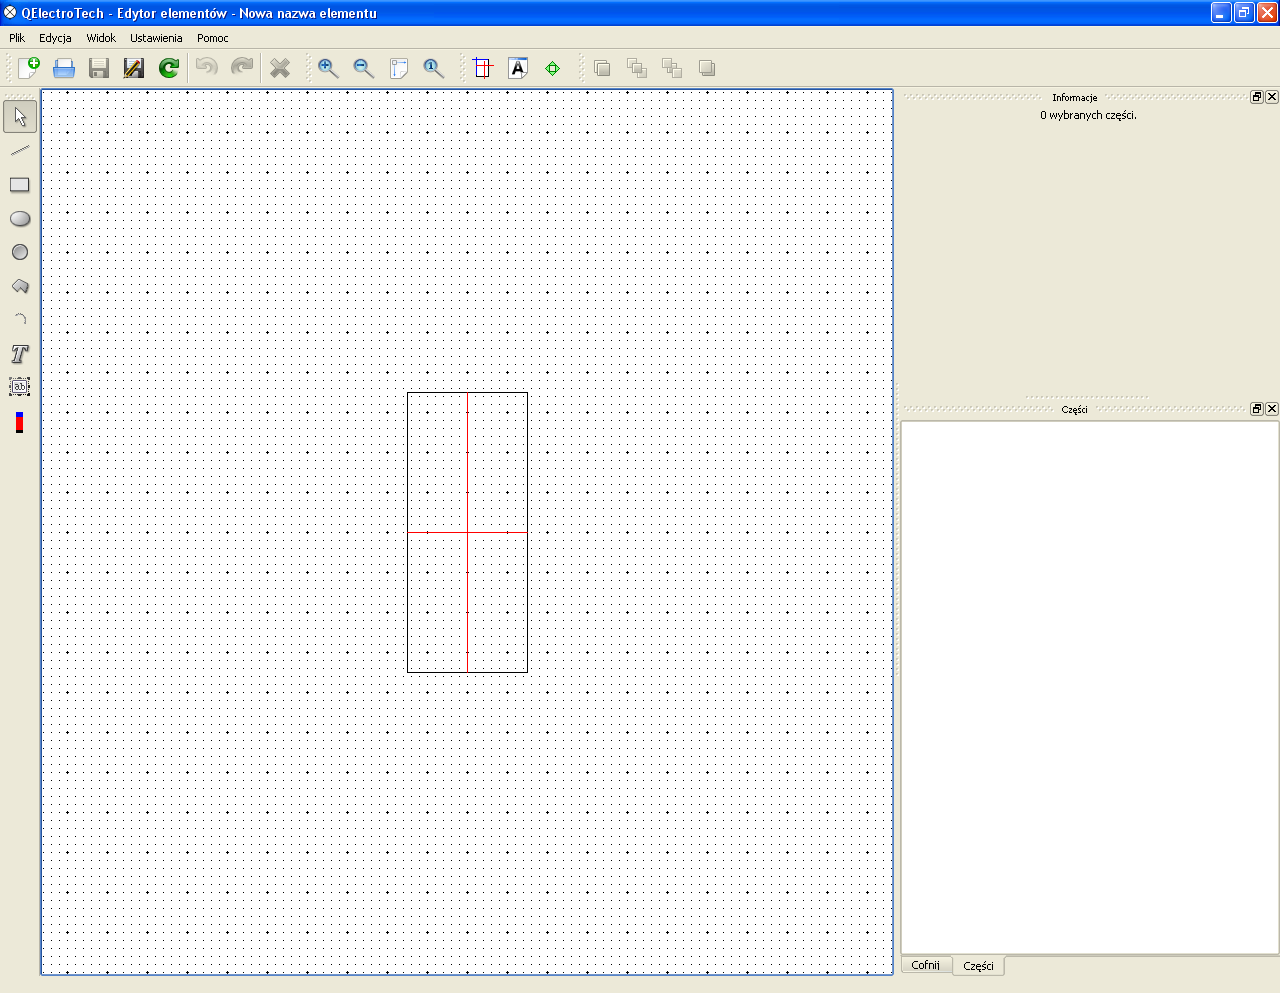Click the green reload icon
Image resolution: width=1280 pixels, height=993 pixels.
(x=169, y=68)
